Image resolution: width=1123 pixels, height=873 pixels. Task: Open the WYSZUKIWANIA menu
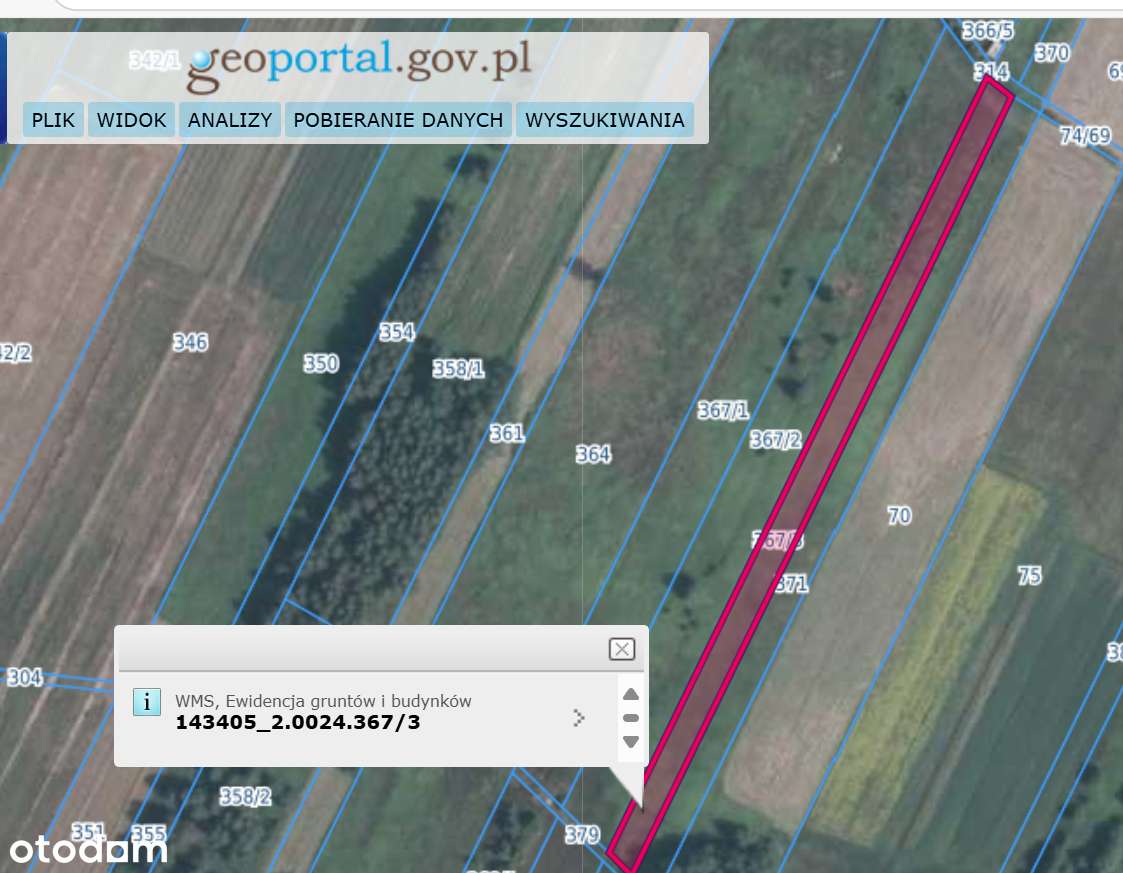(x=604, y=120)
